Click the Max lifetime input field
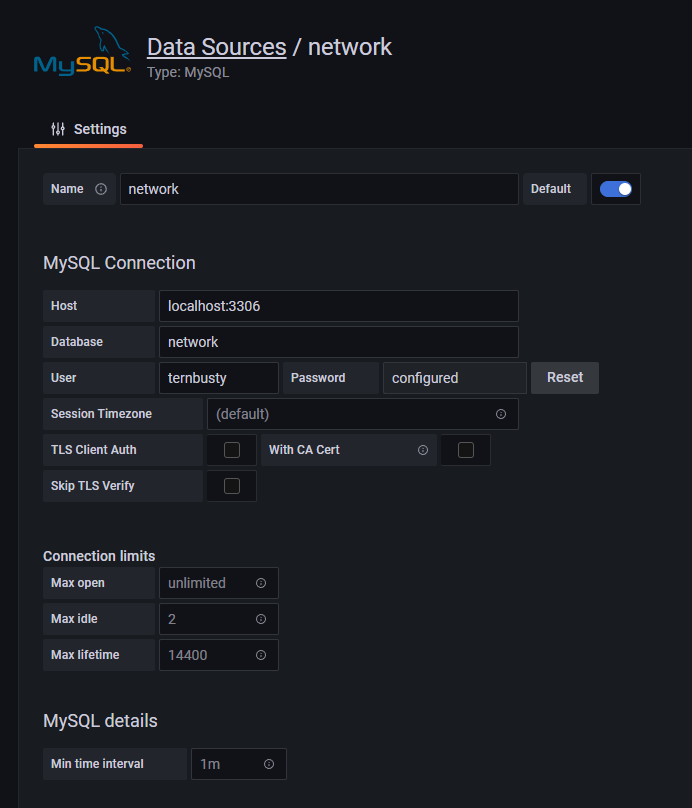 pos(219,655)
